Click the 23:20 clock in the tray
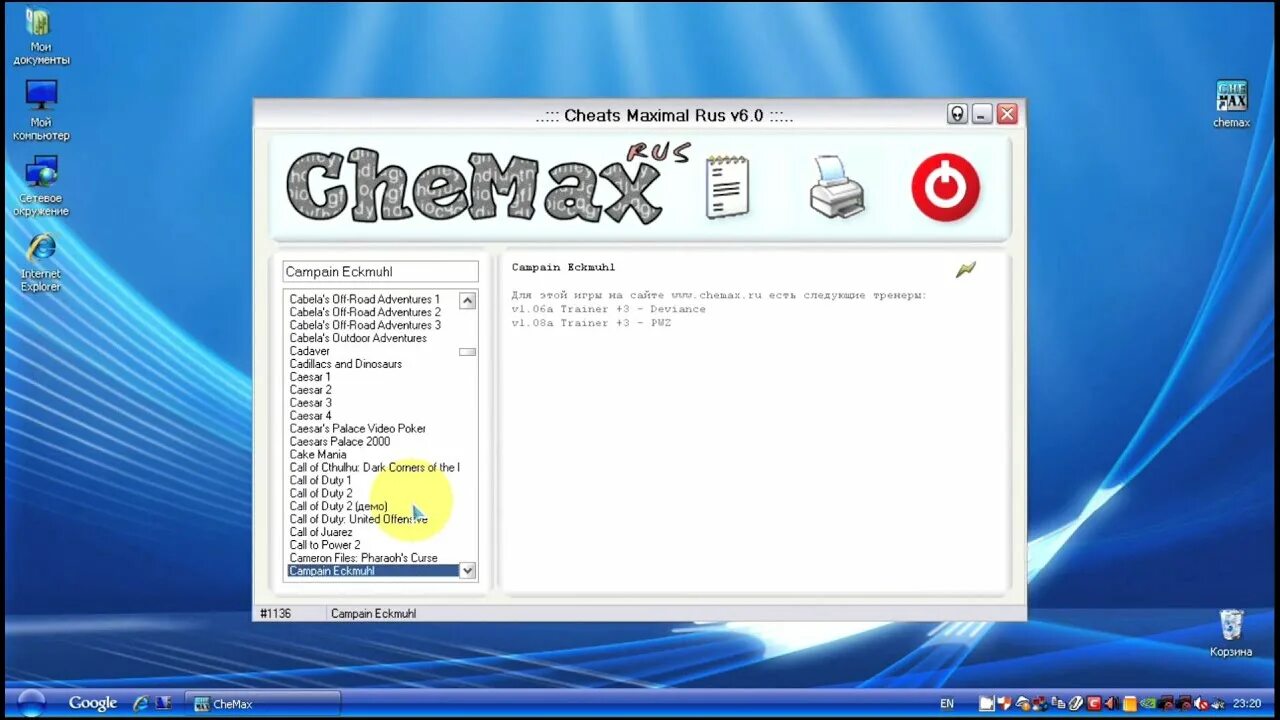Image resolution: width=1280 pixels, height=720 pixels. pos(1248,704)
